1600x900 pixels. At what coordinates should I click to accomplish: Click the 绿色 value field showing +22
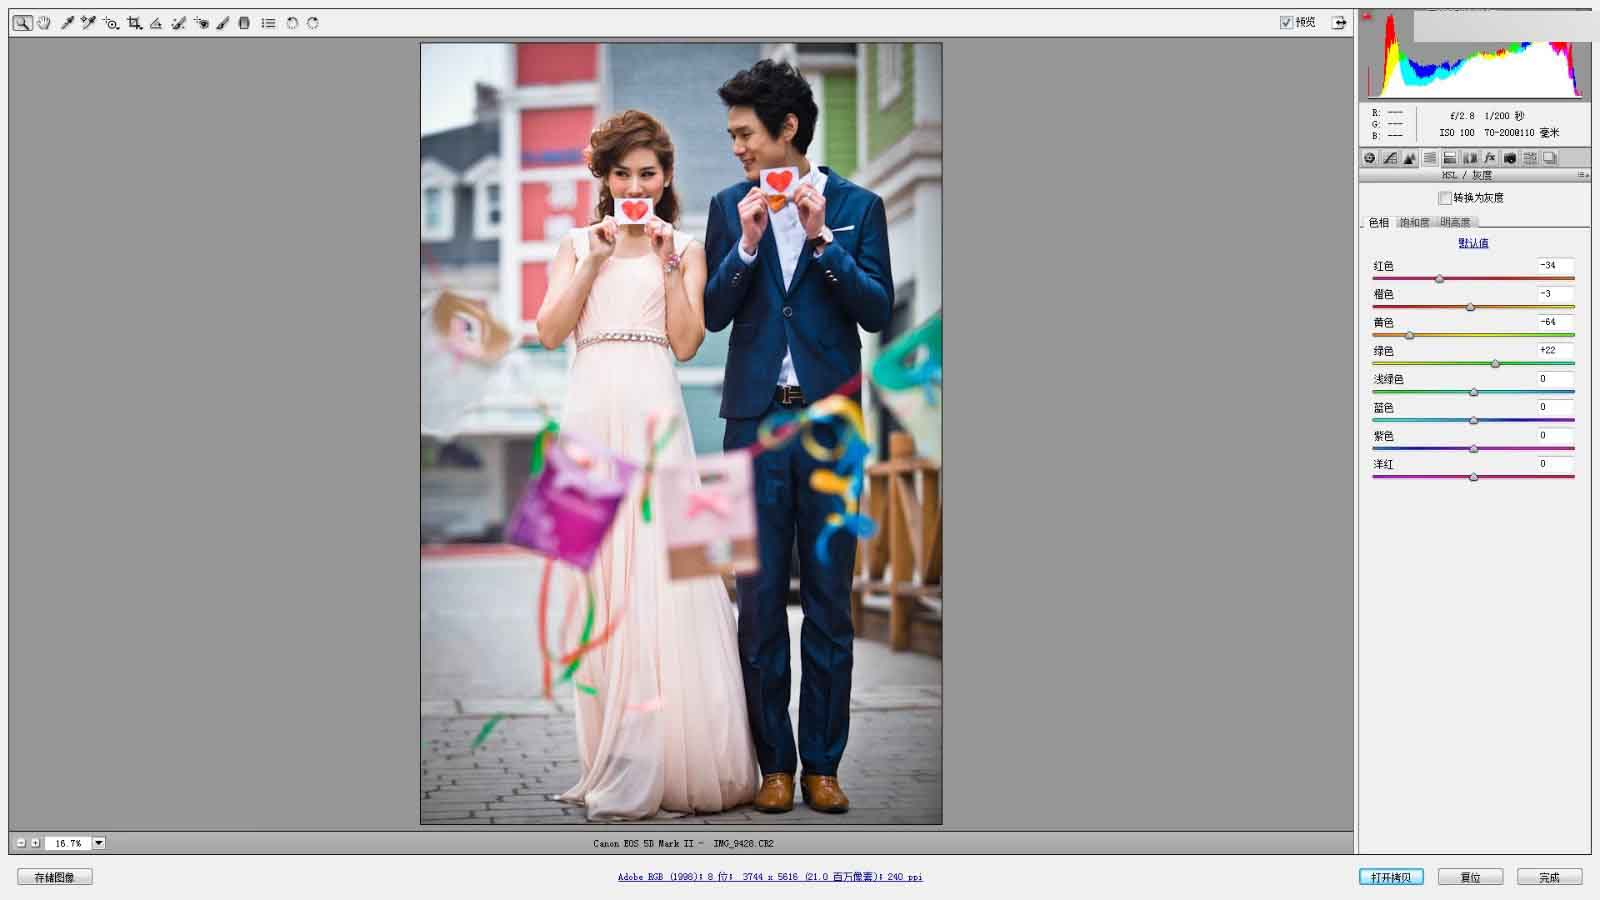tap(1556, 351)
